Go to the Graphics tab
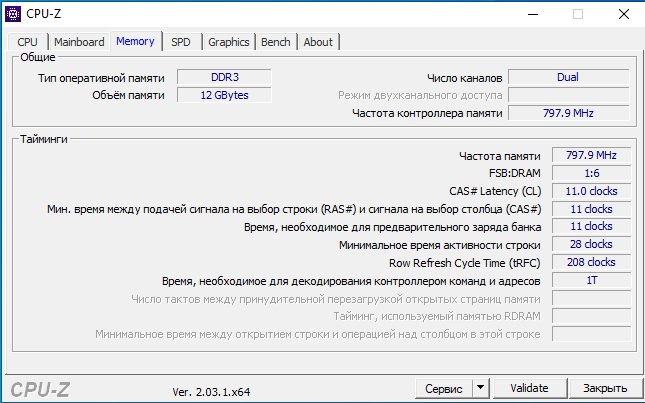Image resolution: width=645 pixels, height=403 pixels. click(x=228, y=42)
